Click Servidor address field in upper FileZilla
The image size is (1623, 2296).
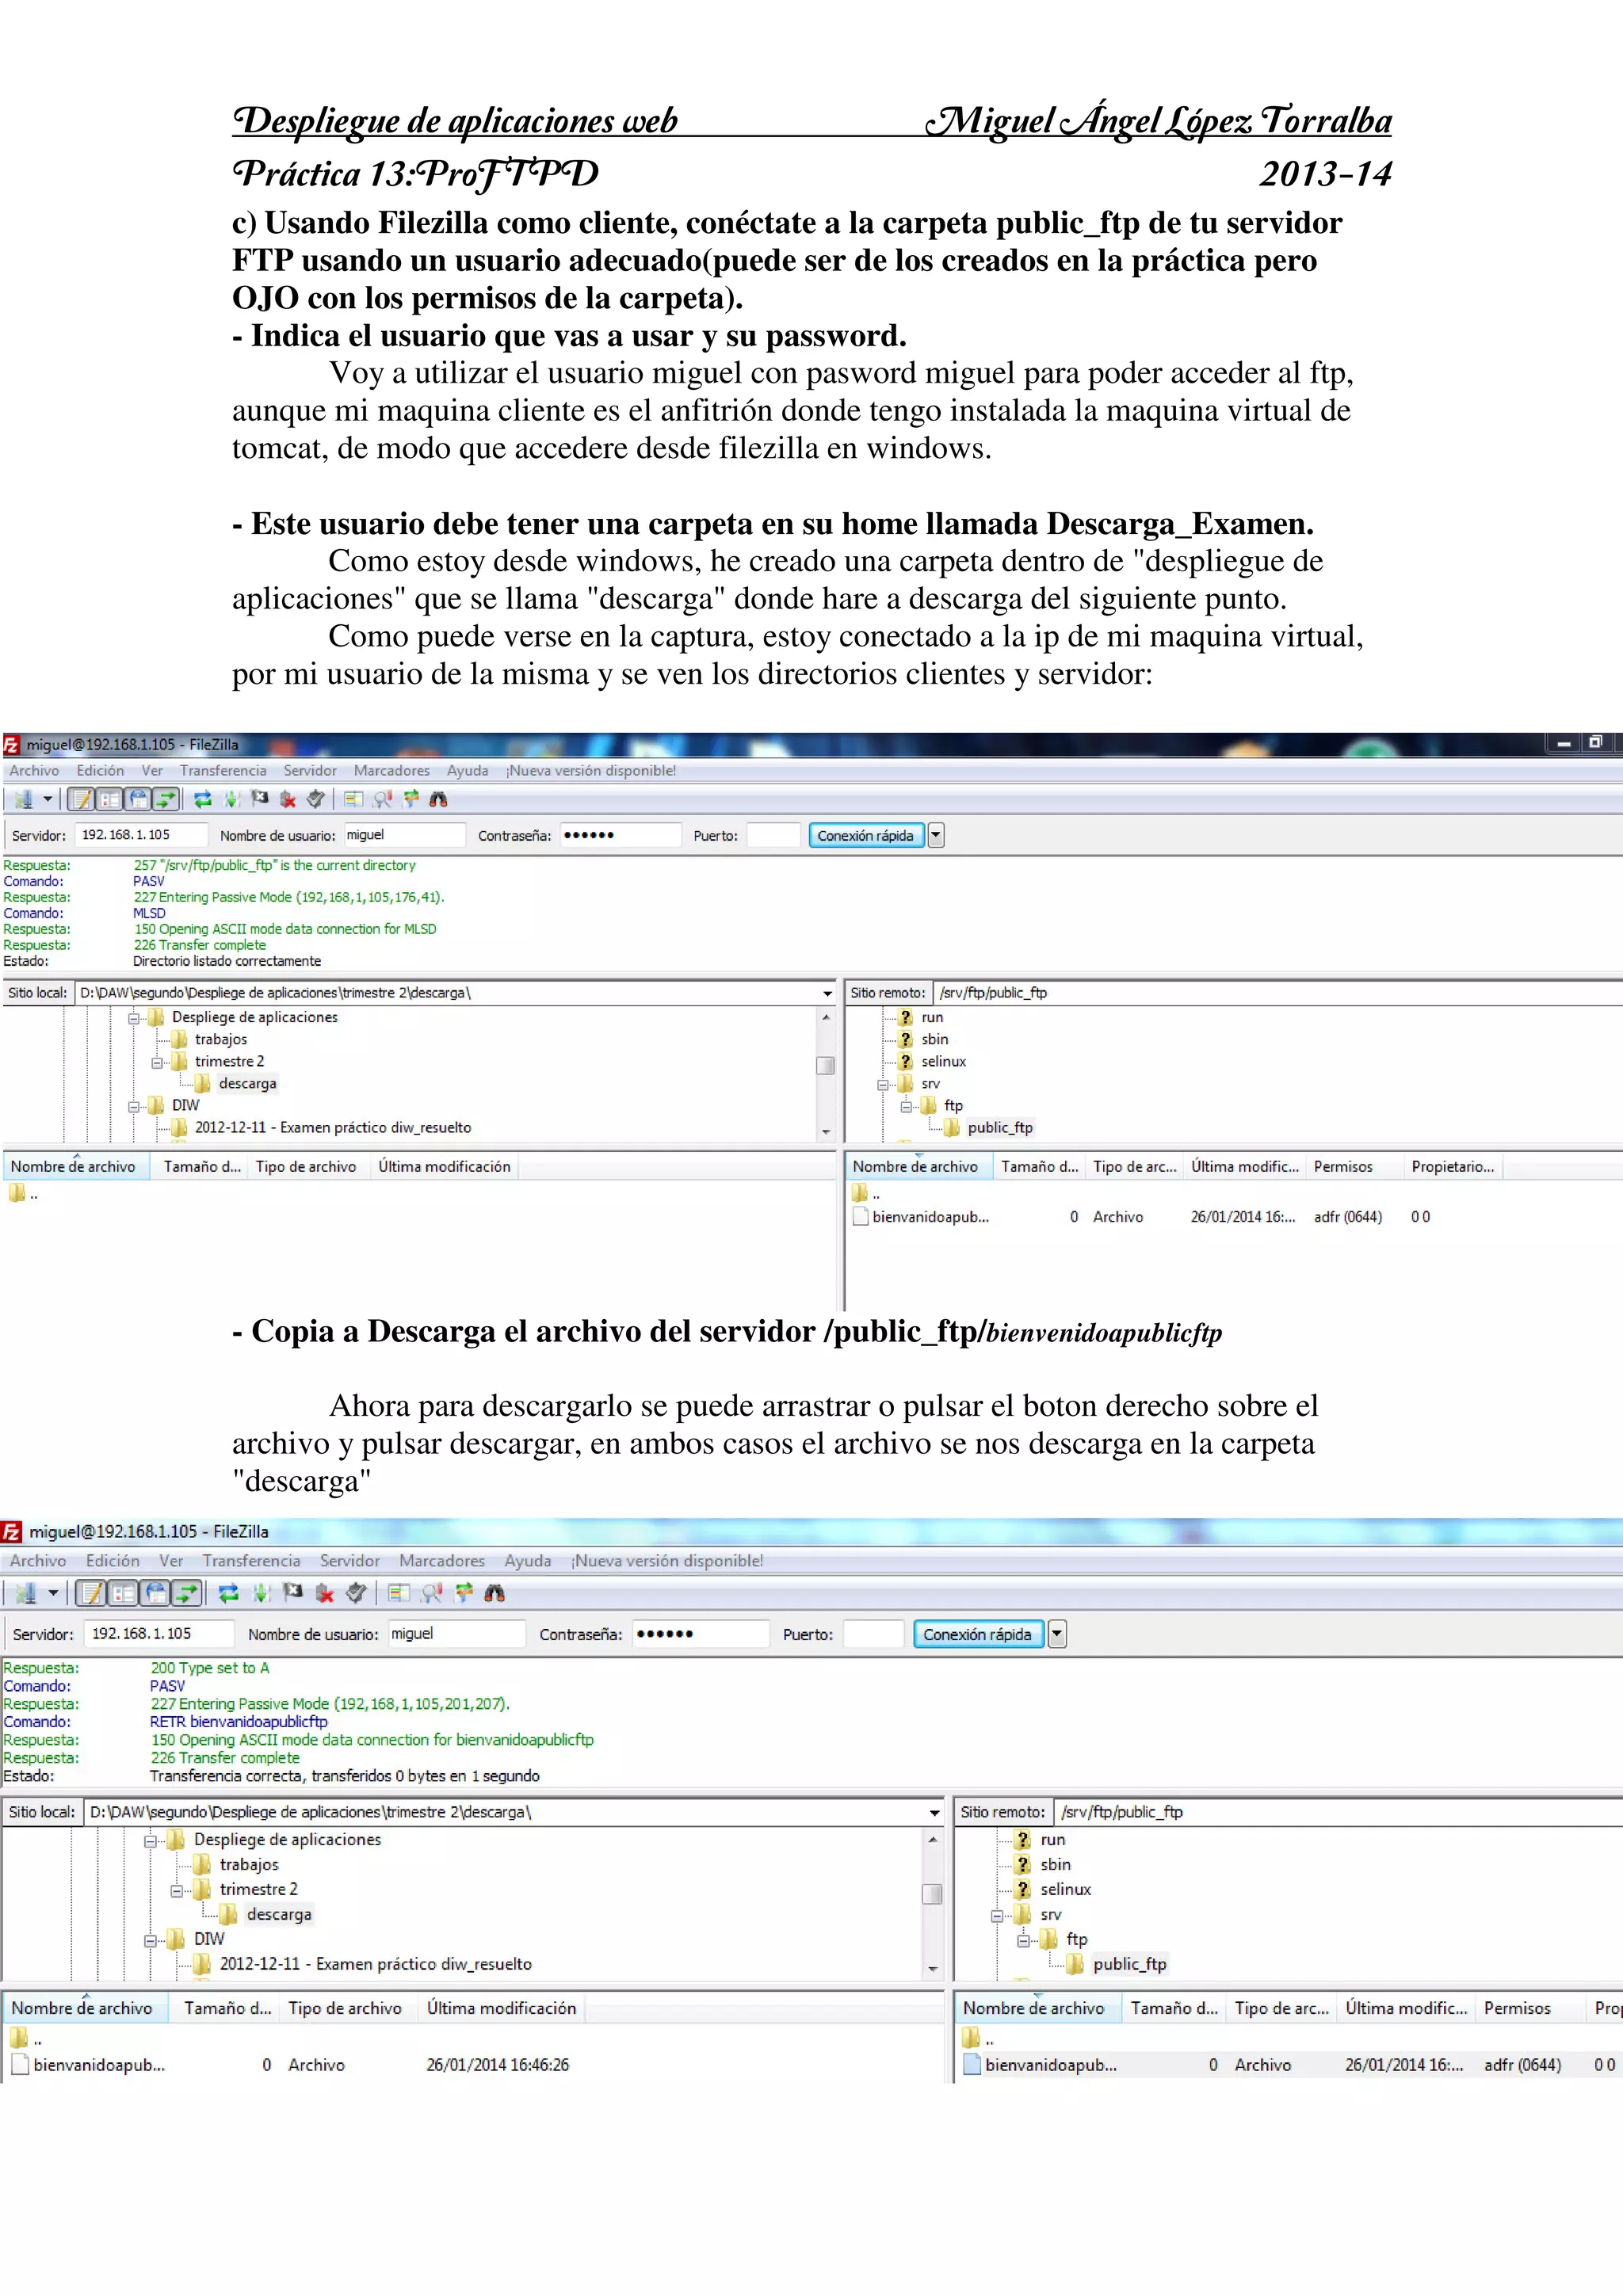[141, 835]
